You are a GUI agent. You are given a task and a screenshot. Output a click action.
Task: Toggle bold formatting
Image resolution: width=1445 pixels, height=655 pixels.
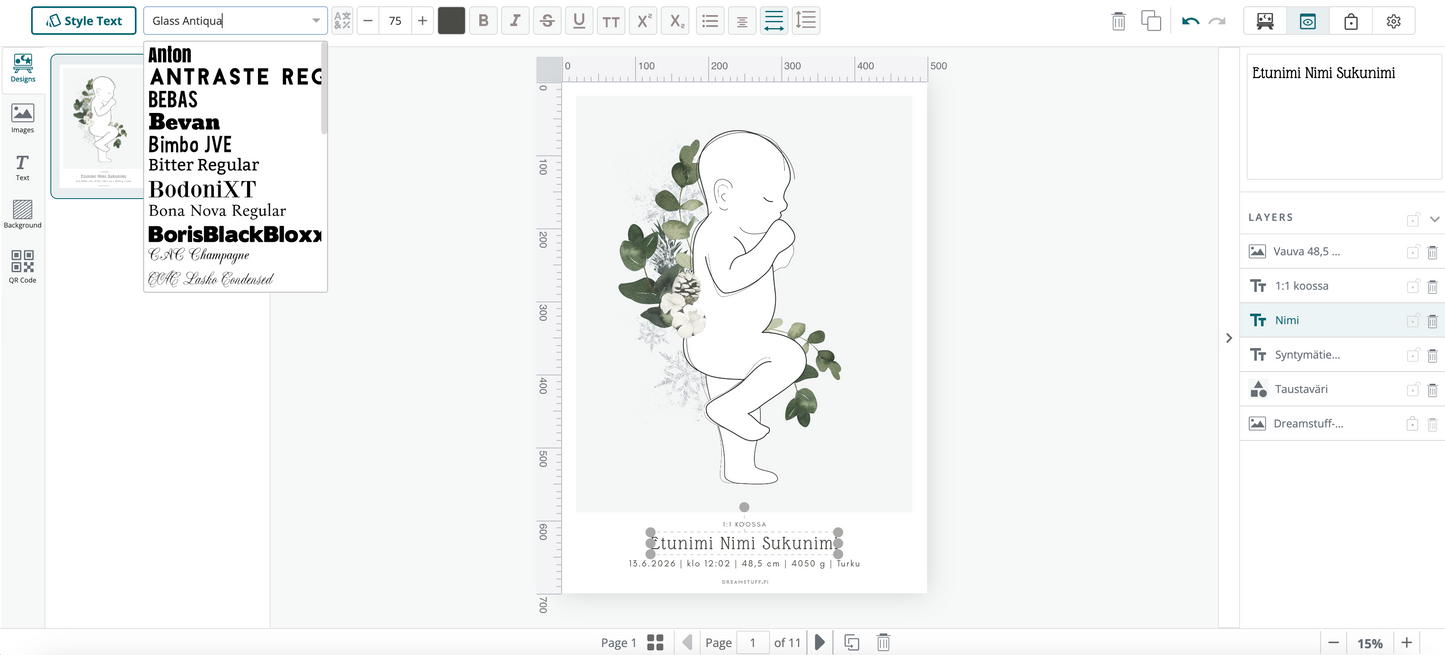pyautogui.click(x=484, y=20)
